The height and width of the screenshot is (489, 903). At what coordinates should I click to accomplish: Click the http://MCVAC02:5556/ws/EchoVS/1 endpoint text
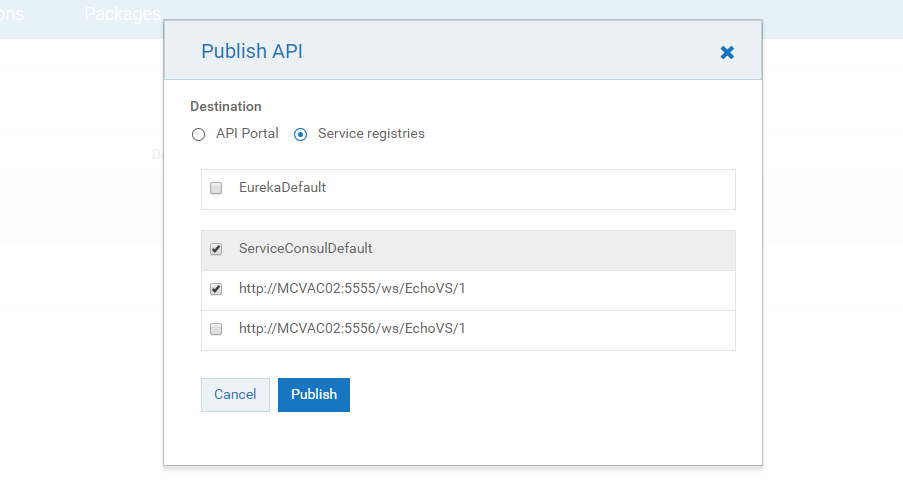click(x=352, y=328)
